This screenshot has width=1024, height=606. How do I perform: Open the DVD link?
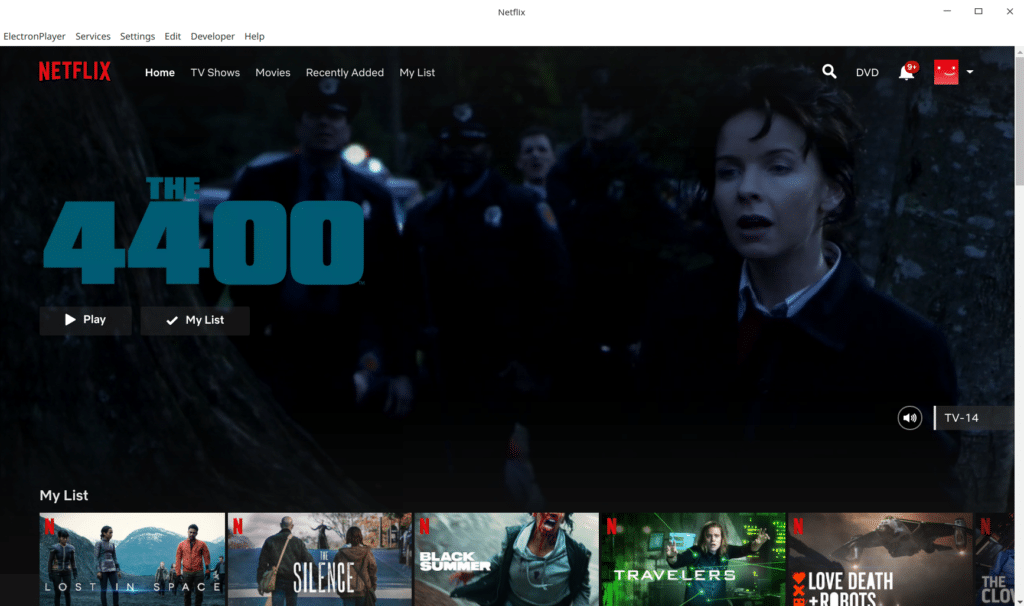867,72
